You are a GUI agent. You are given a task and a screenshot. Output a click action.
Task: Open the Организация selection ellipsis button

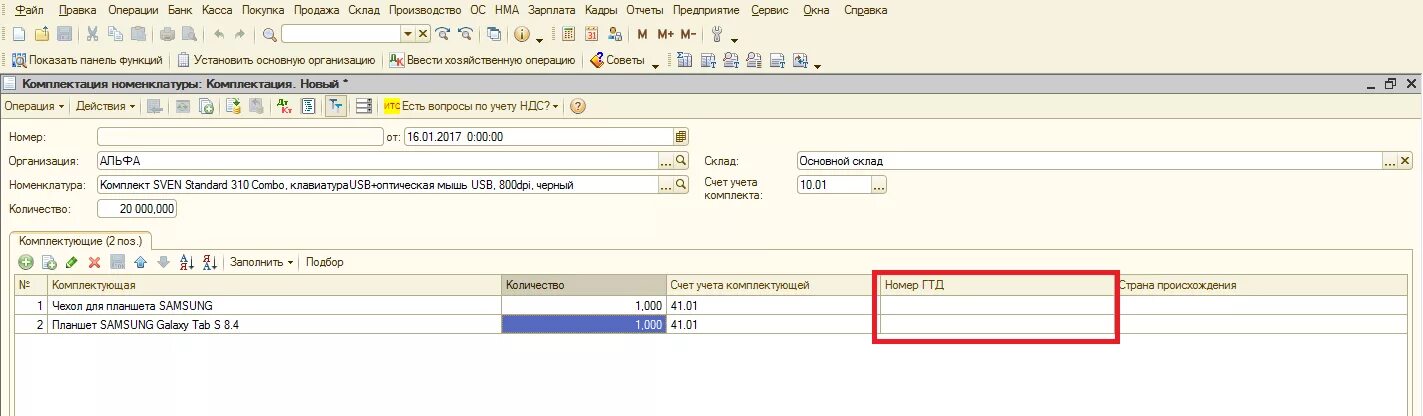[666, 160]
